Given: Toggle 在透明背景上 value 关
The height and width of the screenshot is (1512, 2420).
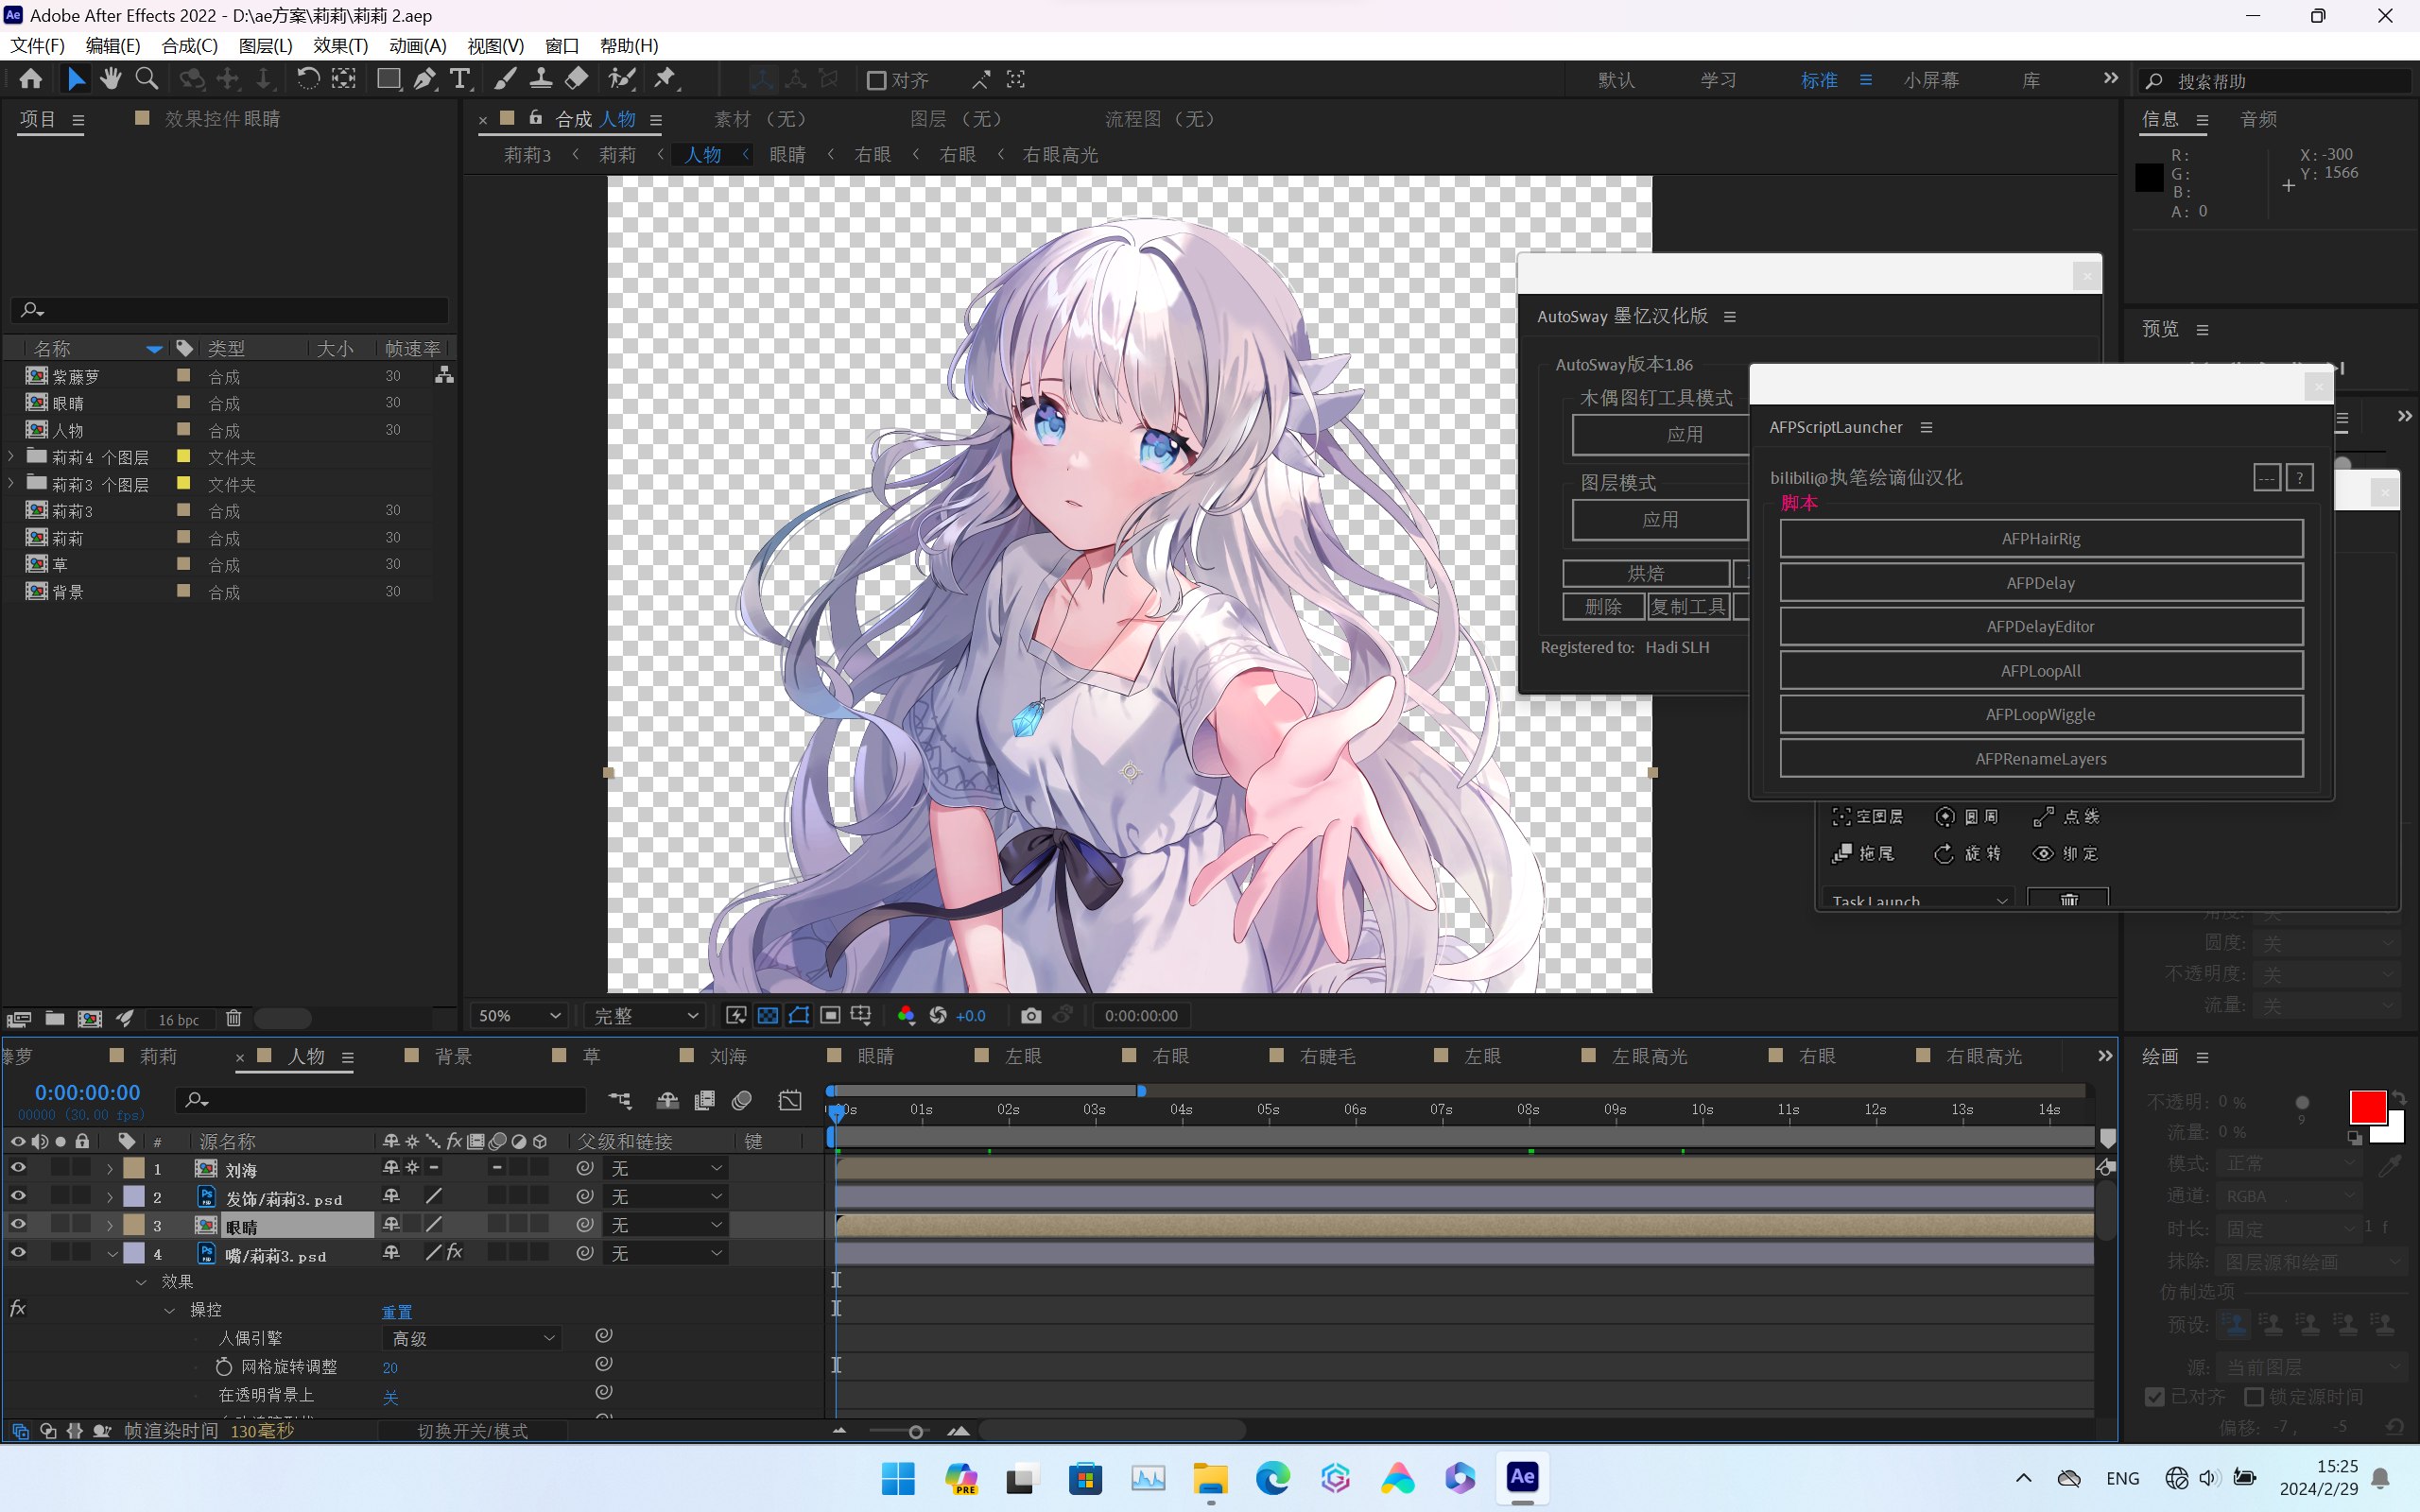Looking at the screenshot, I should coord(390,1396).
